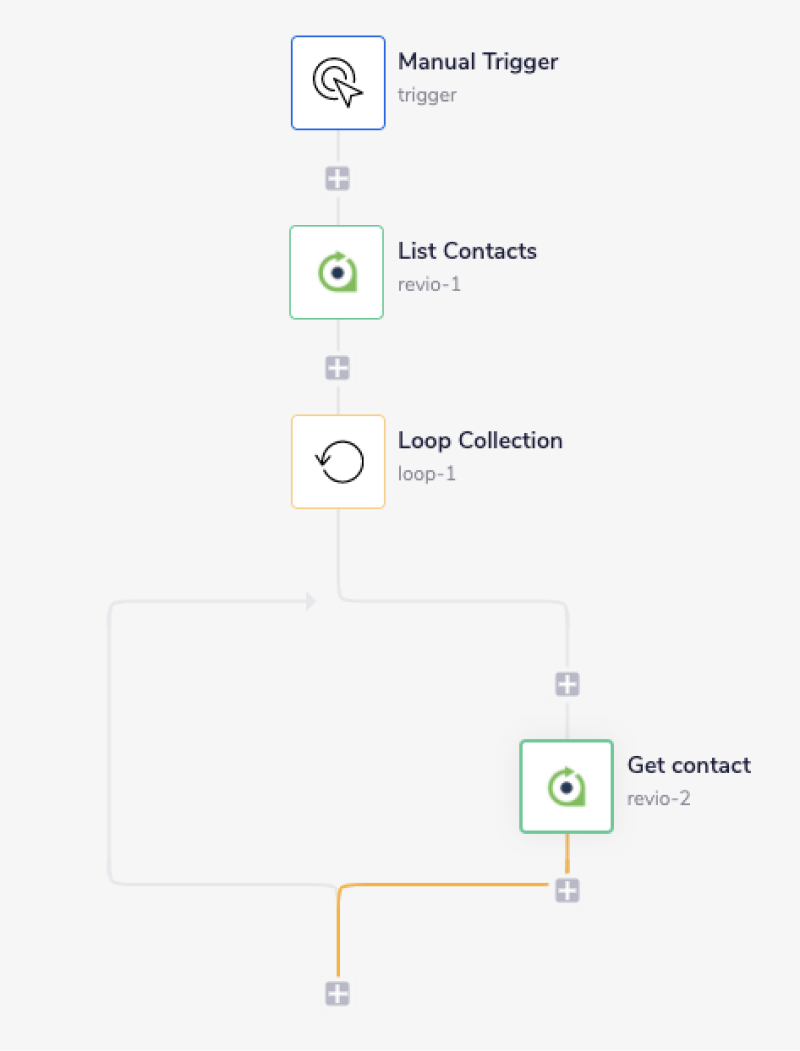Click the green Rev.io icon on List Contacts
Viewport: 800px width, 1051px height.
pyautogui.click(x=336, y=271)
